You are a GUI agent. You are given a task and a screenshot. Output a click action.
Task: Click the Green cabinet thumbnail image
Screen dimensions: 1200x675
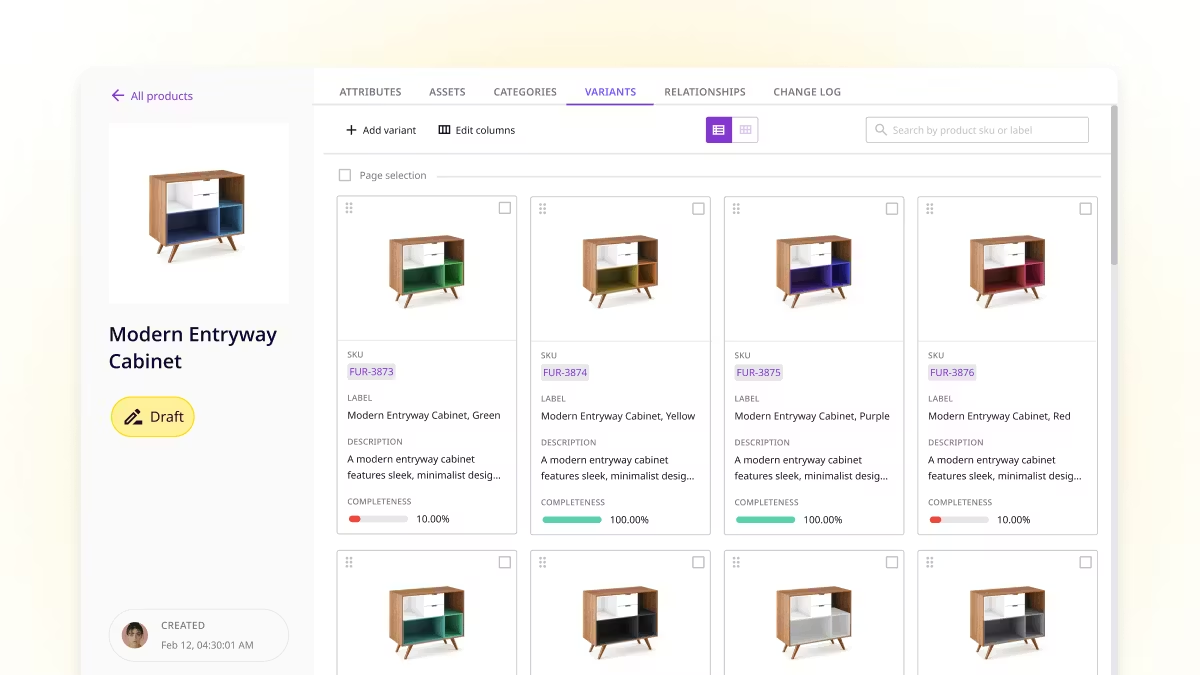pos(427,271)
